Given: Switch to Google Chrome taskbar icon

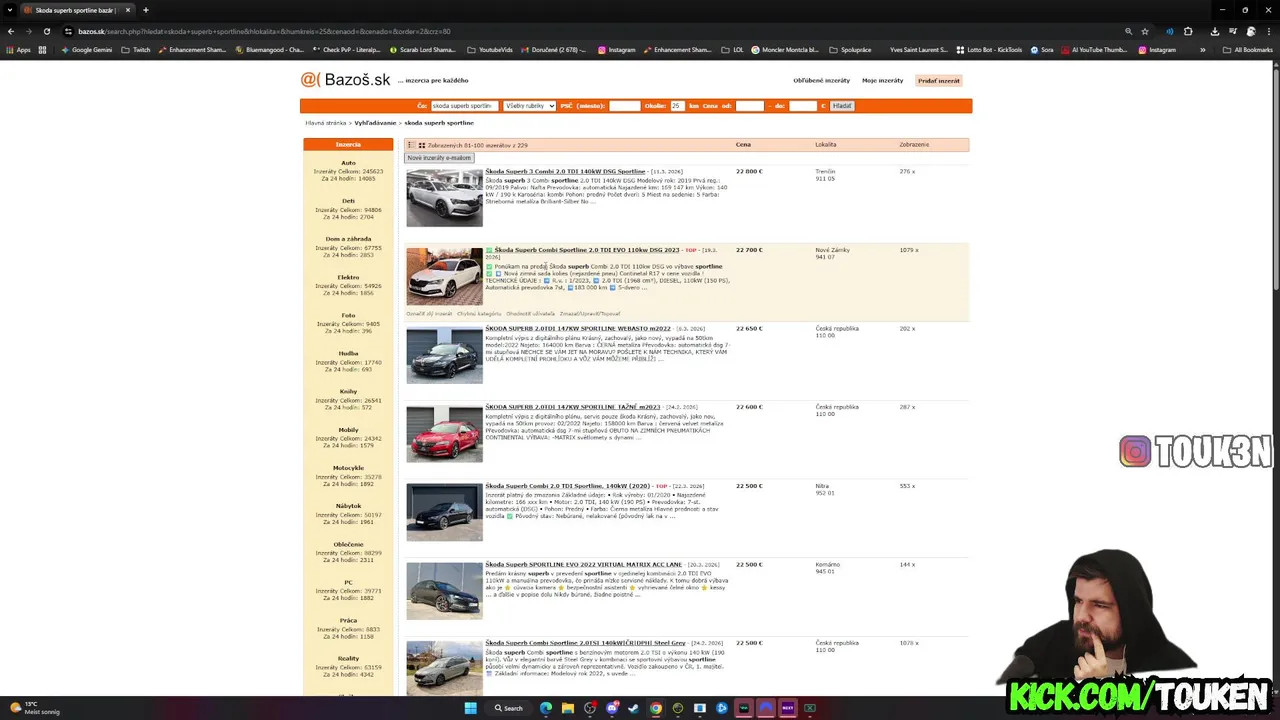Looking at the screenshot, I should pyautogui.click(x=655, y=708).
